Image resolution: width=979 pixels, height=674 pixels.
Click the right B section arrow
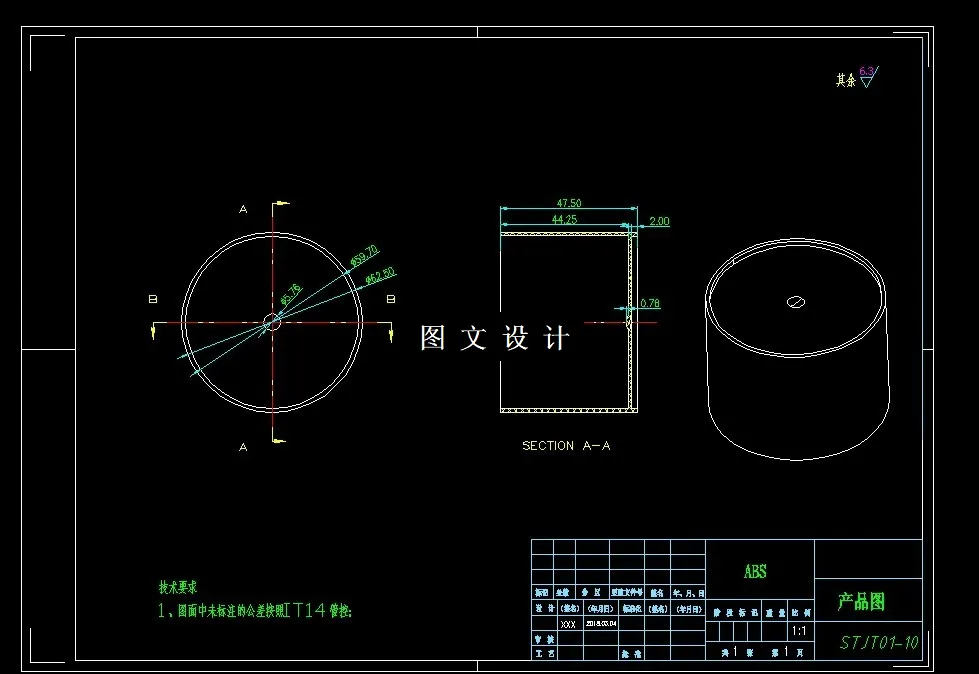coord(391,333)
